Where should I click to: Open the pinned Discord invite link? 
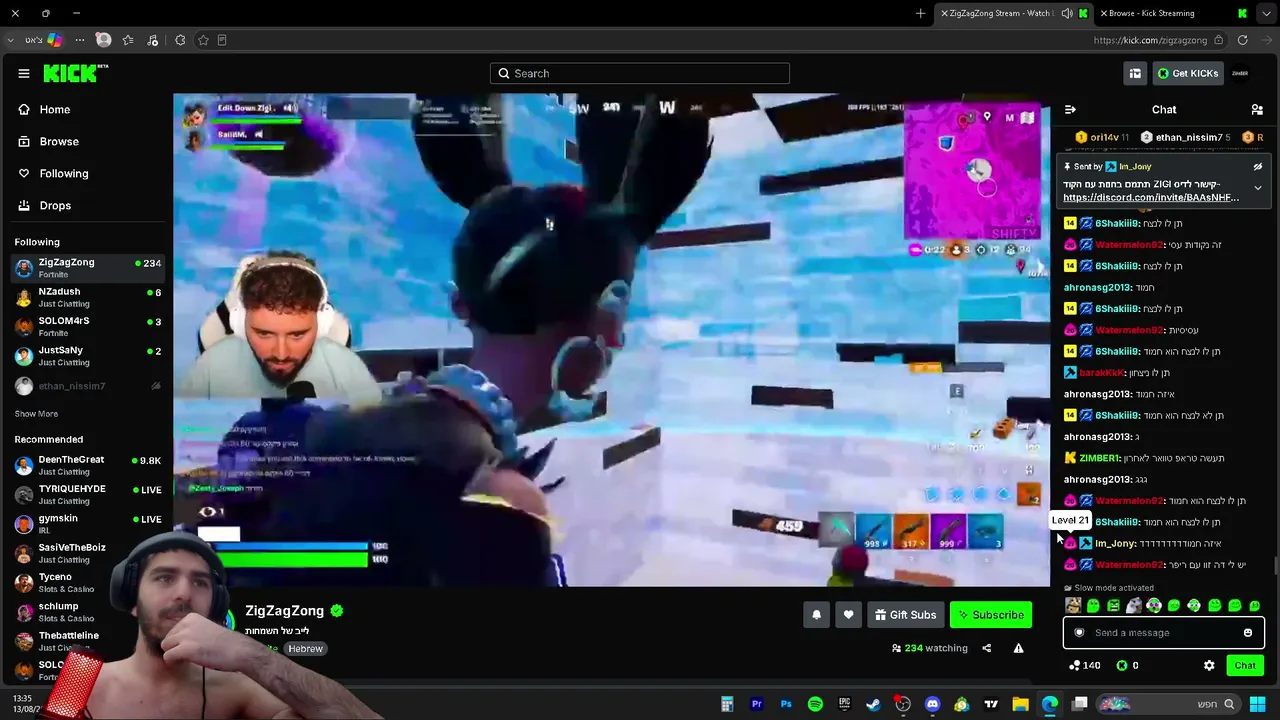click(x=1151, y=198)
